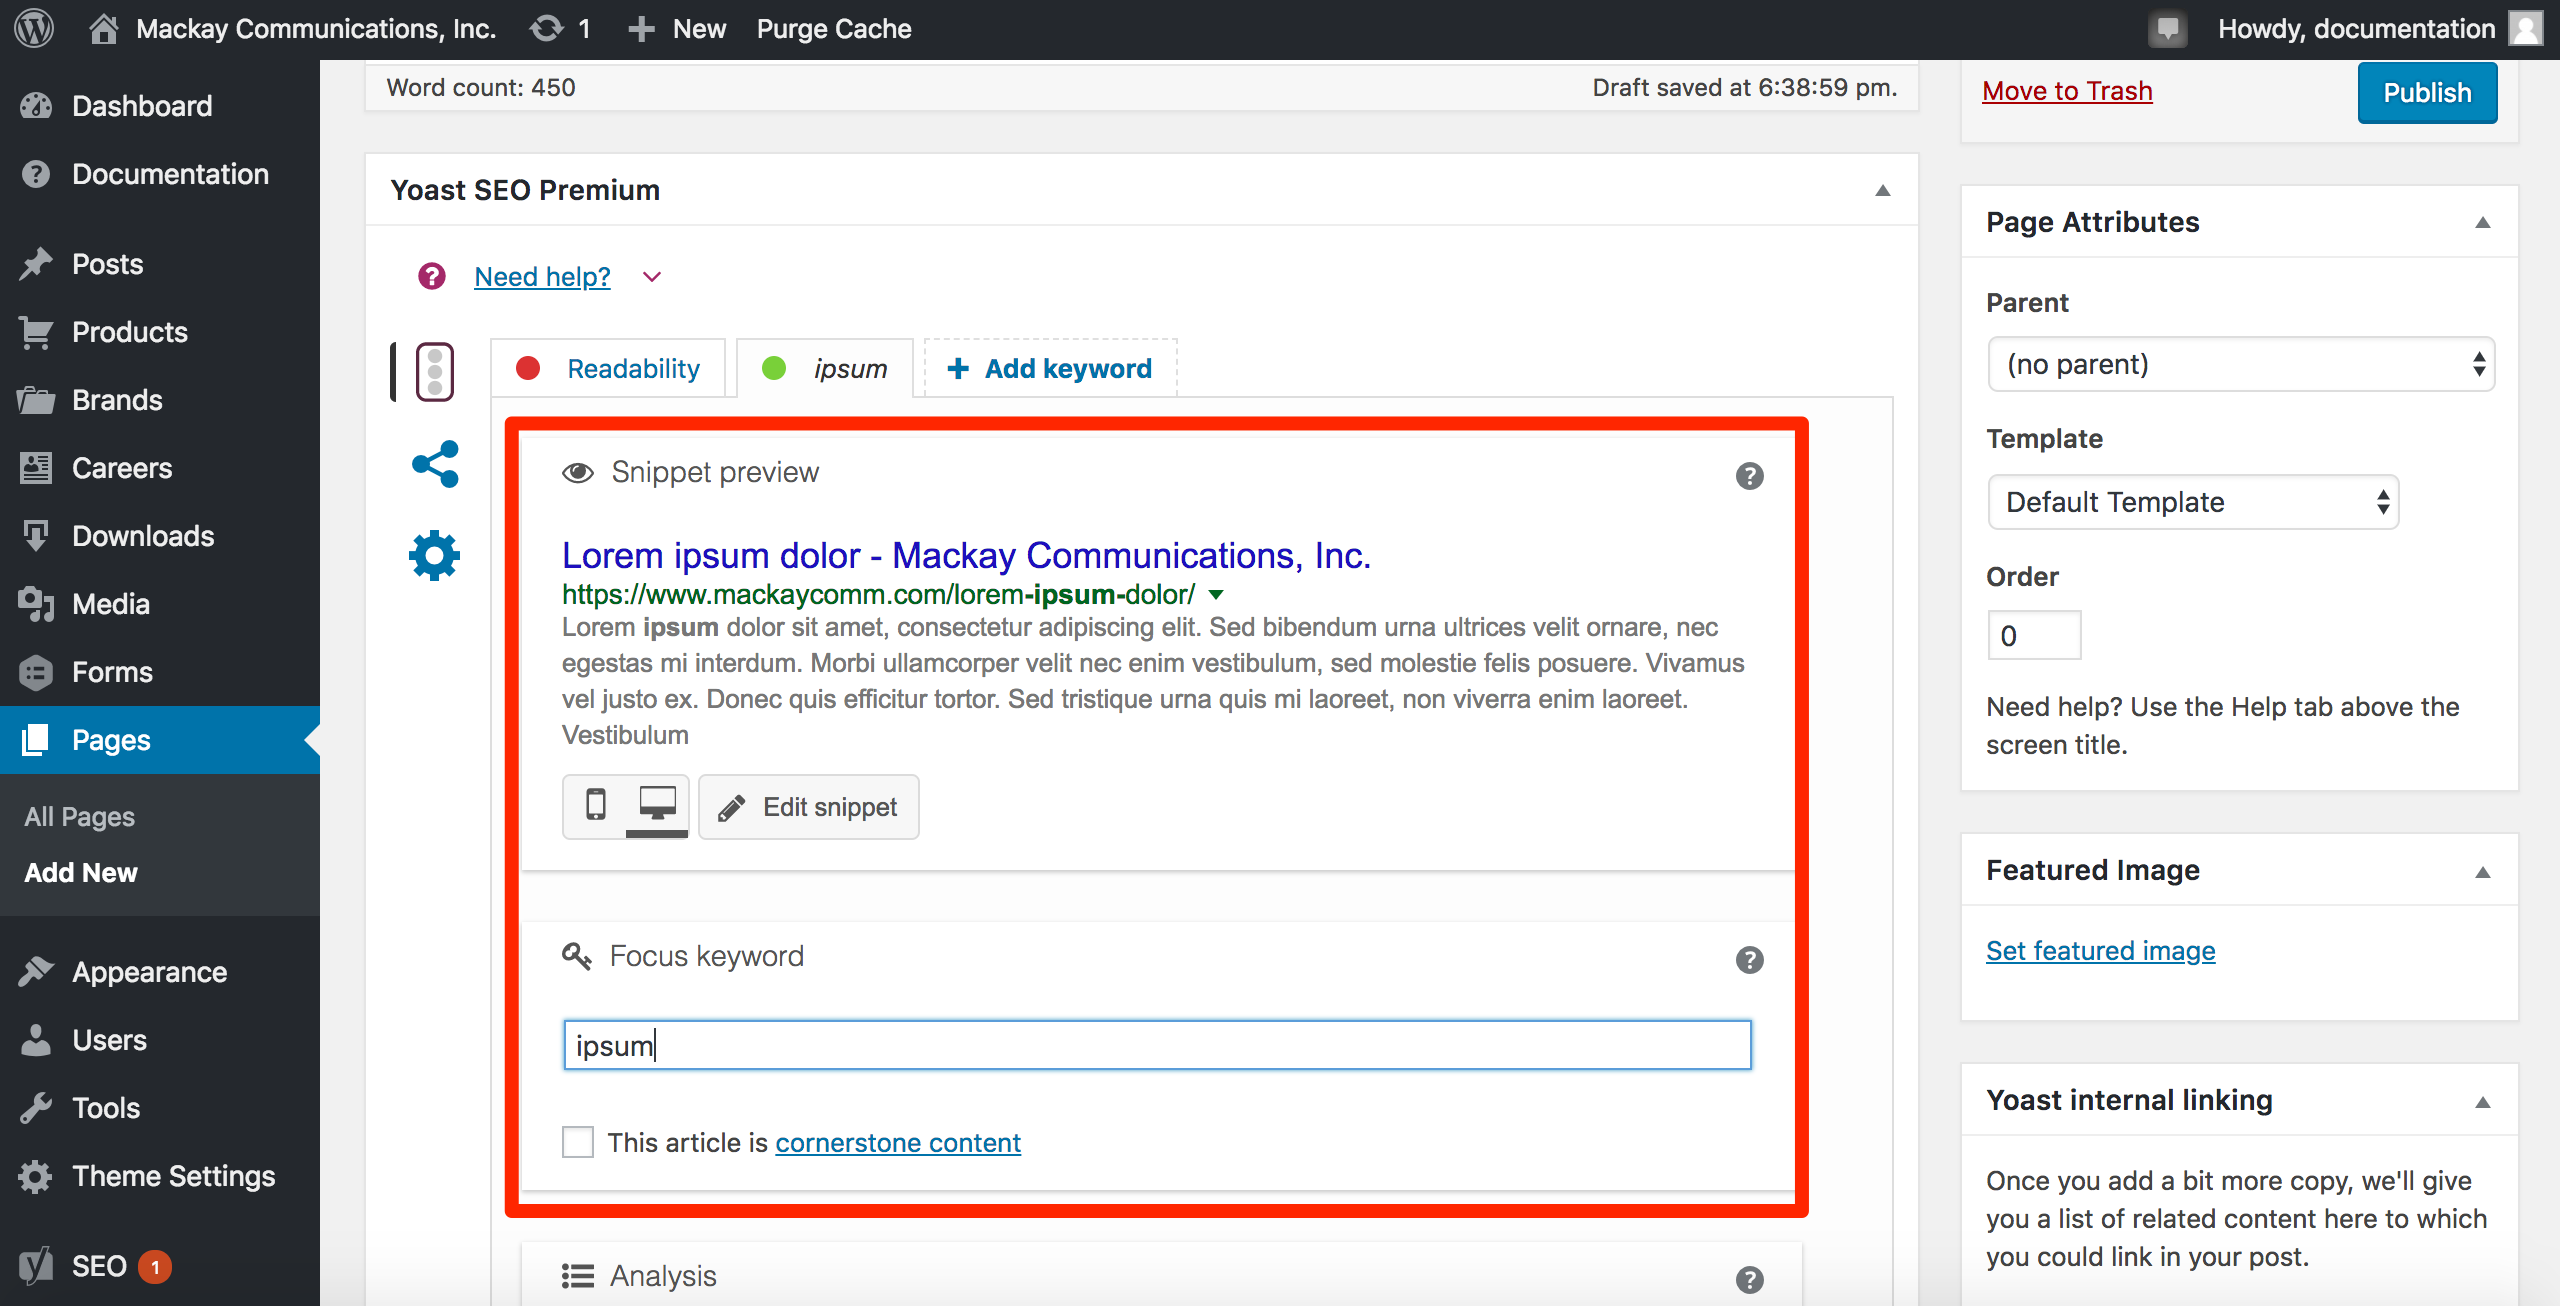
Task: Click the Analysis list icon
Action: click(578, 1276)
